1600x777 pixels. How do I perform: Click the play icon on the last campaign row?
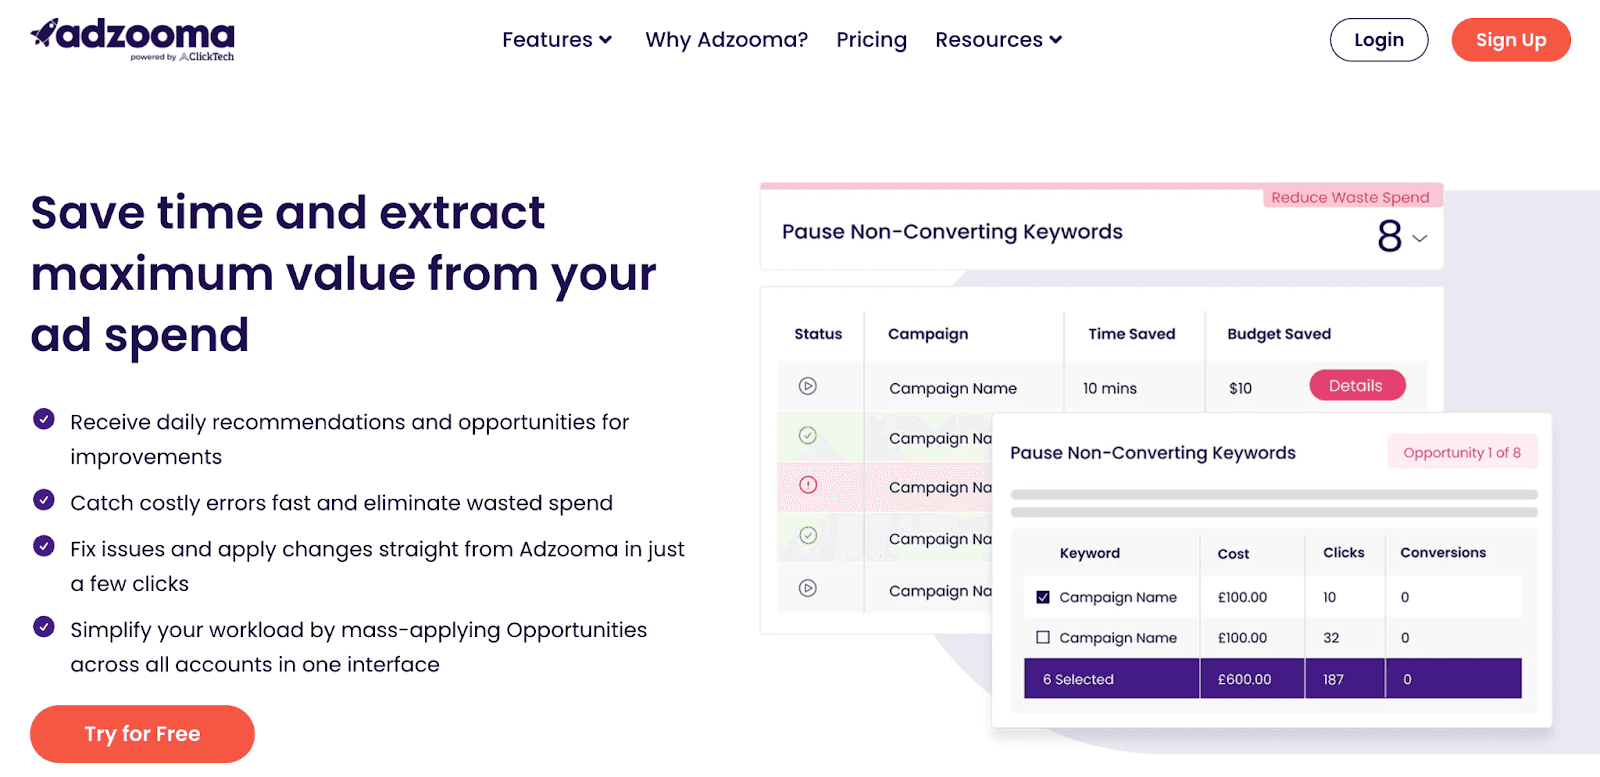click(x=806, y=589)
